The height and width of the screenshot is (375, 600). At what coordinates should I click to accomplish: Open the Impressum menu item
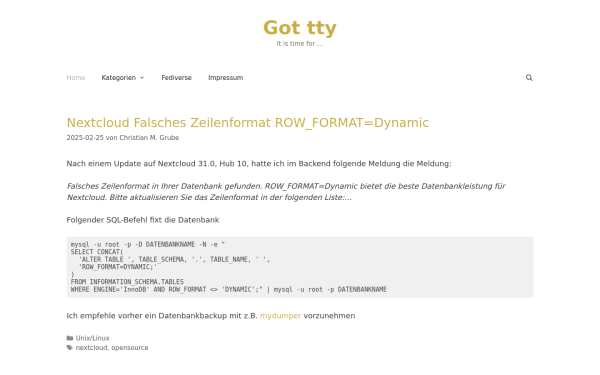tap(226, 78)
